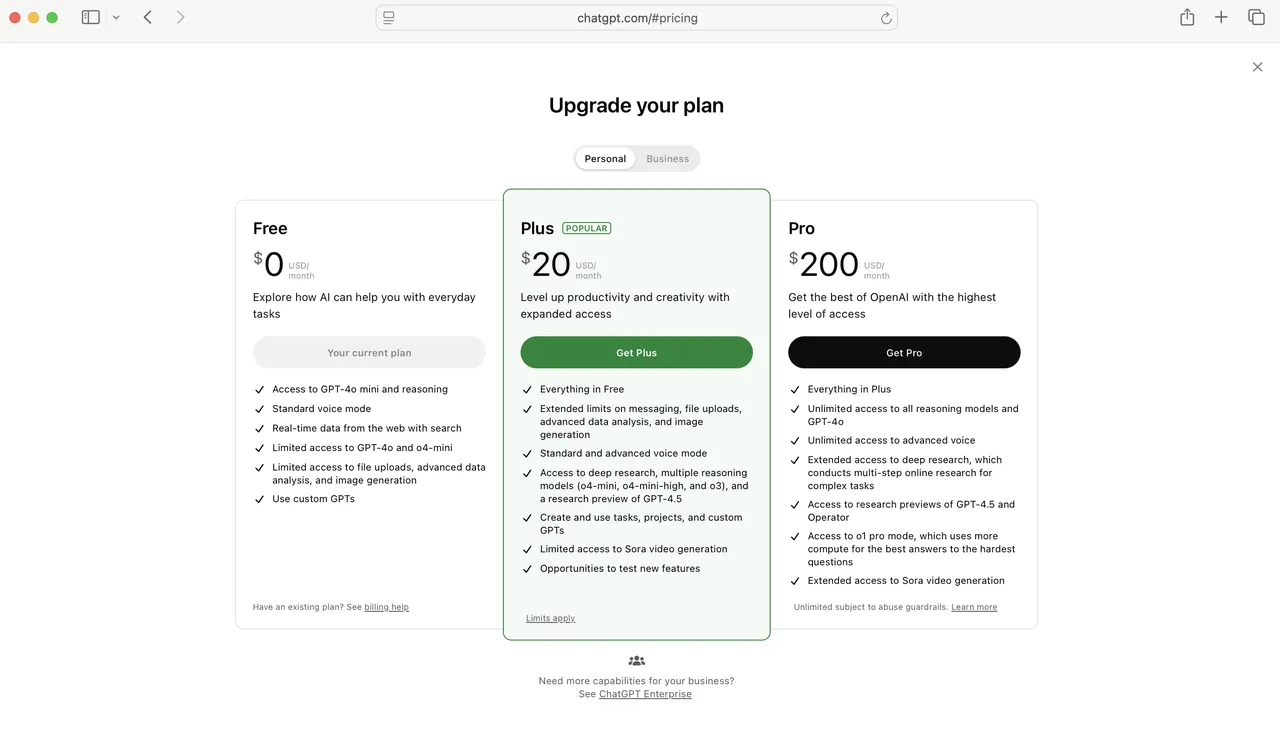1280x733 pixels.
Task: Click the disabled Your current plan button
Action: coord(369,353)
